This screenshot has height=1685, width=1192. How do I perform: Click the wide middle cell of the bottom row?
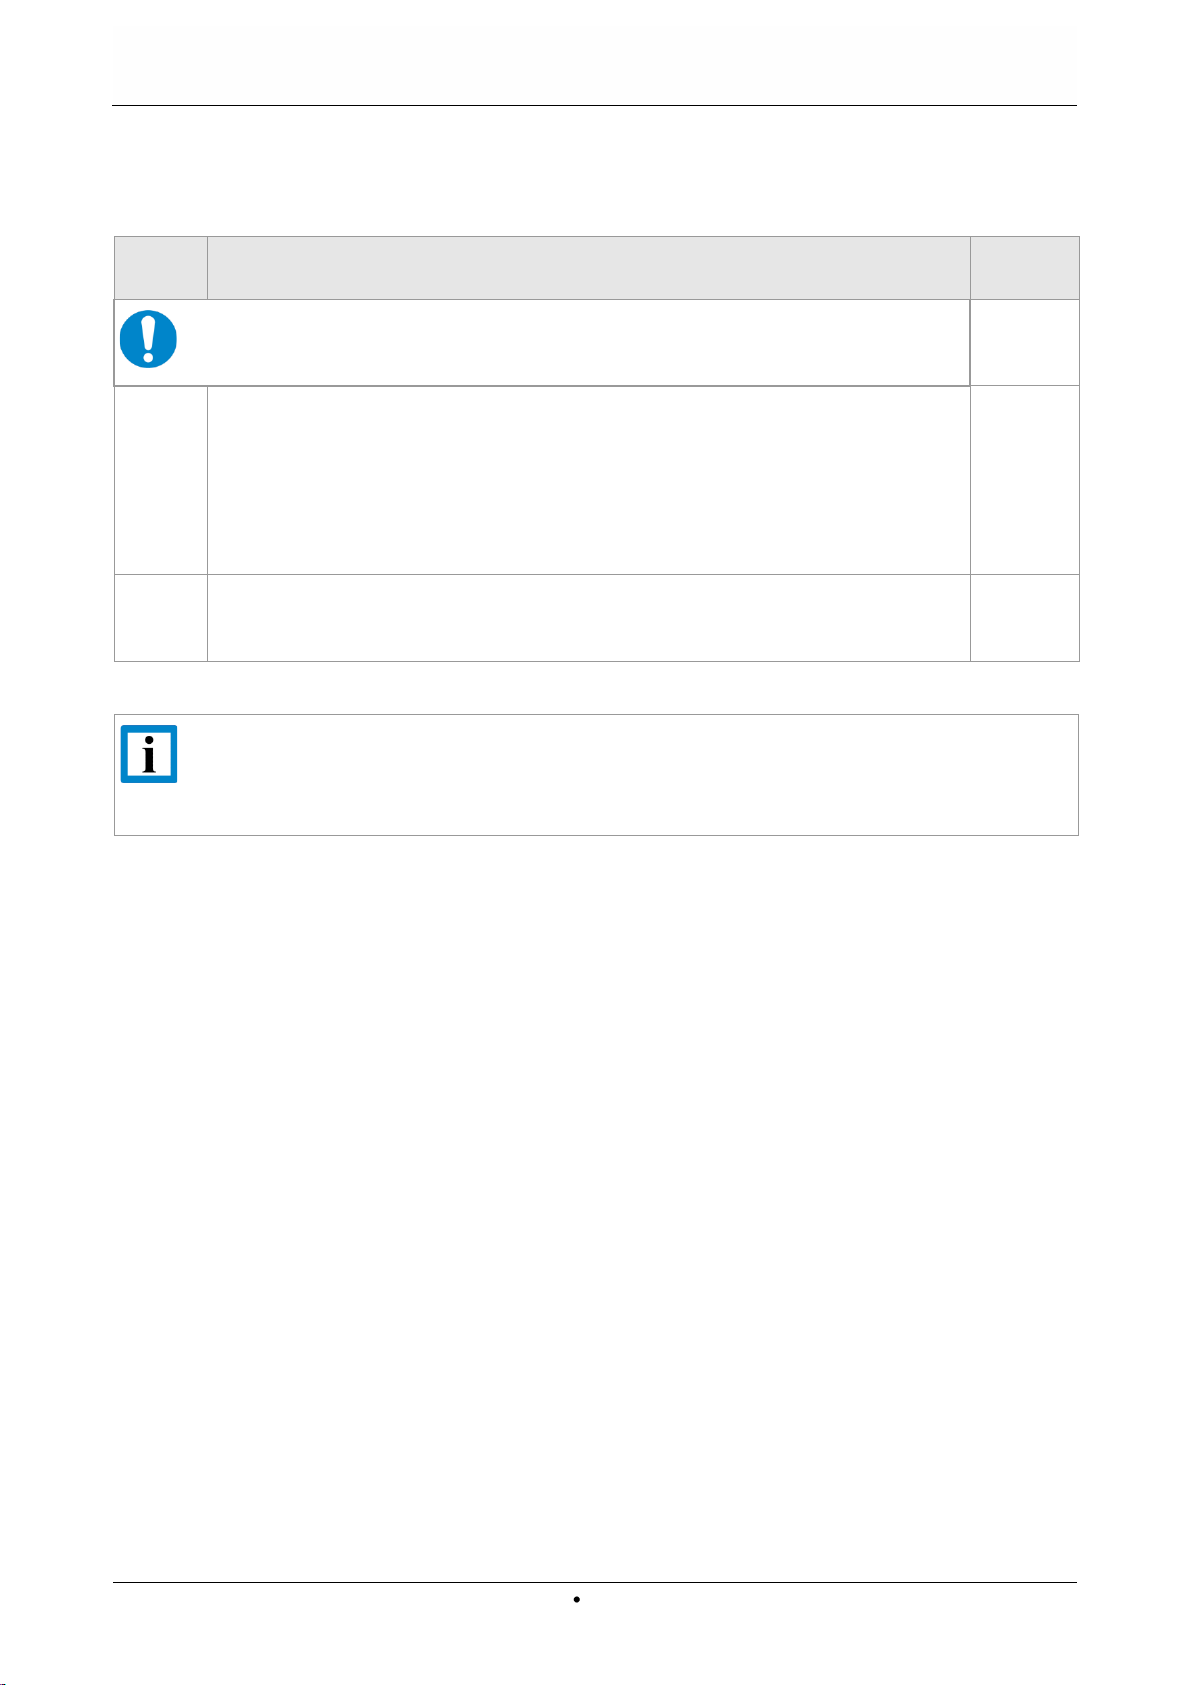589,618
